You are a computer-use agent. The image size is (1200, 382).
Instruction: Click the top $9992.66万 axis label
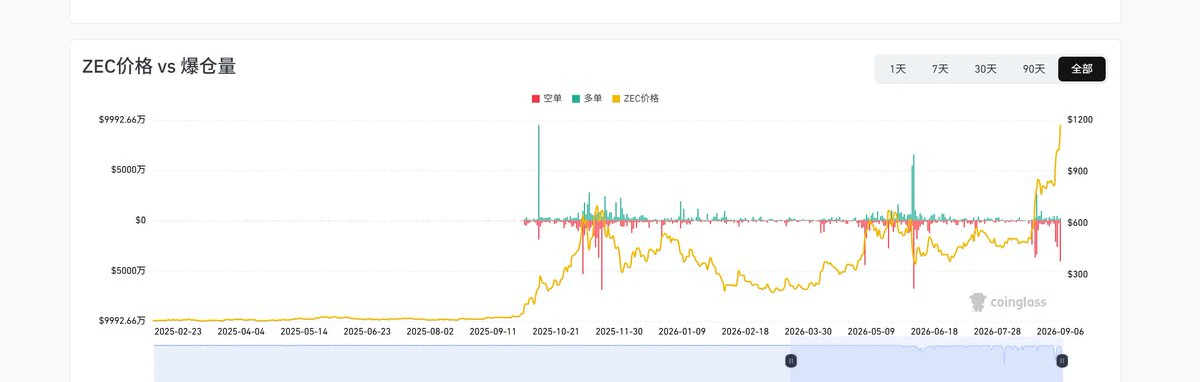(x=122, y=120)
